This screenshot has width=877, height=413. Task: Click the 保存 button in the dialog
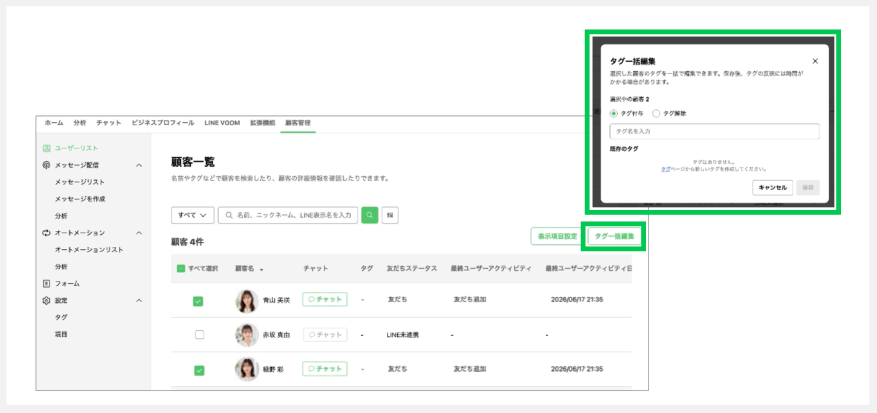click(x=808, y=187)
